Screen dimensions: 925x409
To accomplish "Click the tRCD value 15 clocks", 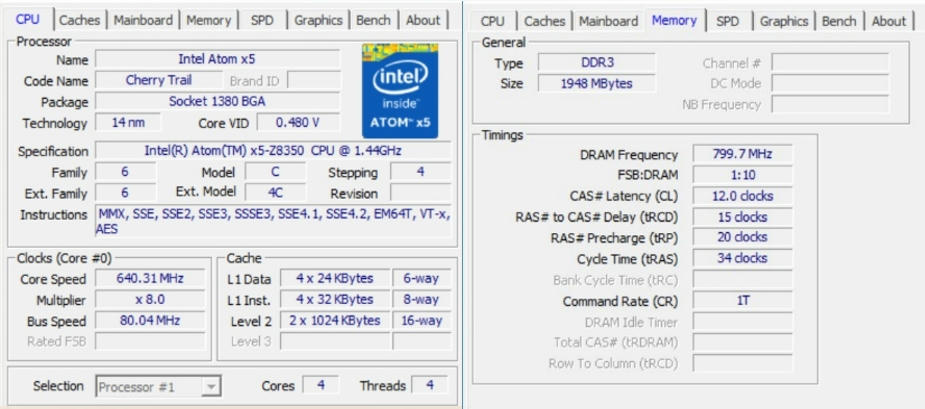I will [x=743, y=217].
